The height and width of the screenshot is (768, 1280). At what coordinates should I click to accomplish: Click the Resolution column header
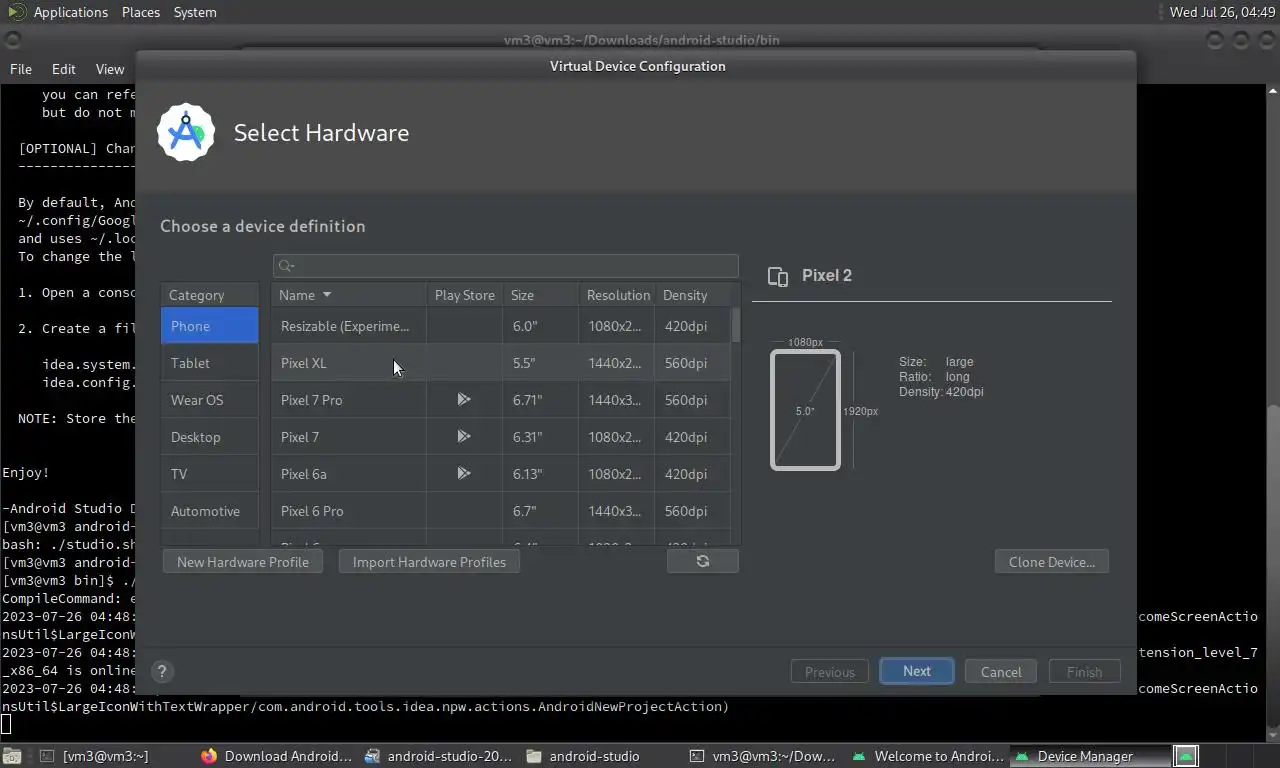(x=617, y=295)
